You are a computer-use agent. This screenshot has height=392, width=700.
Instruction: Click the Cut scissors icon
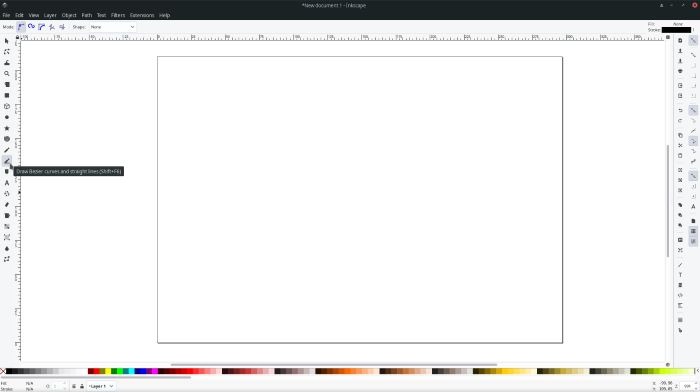pos(680,146)
